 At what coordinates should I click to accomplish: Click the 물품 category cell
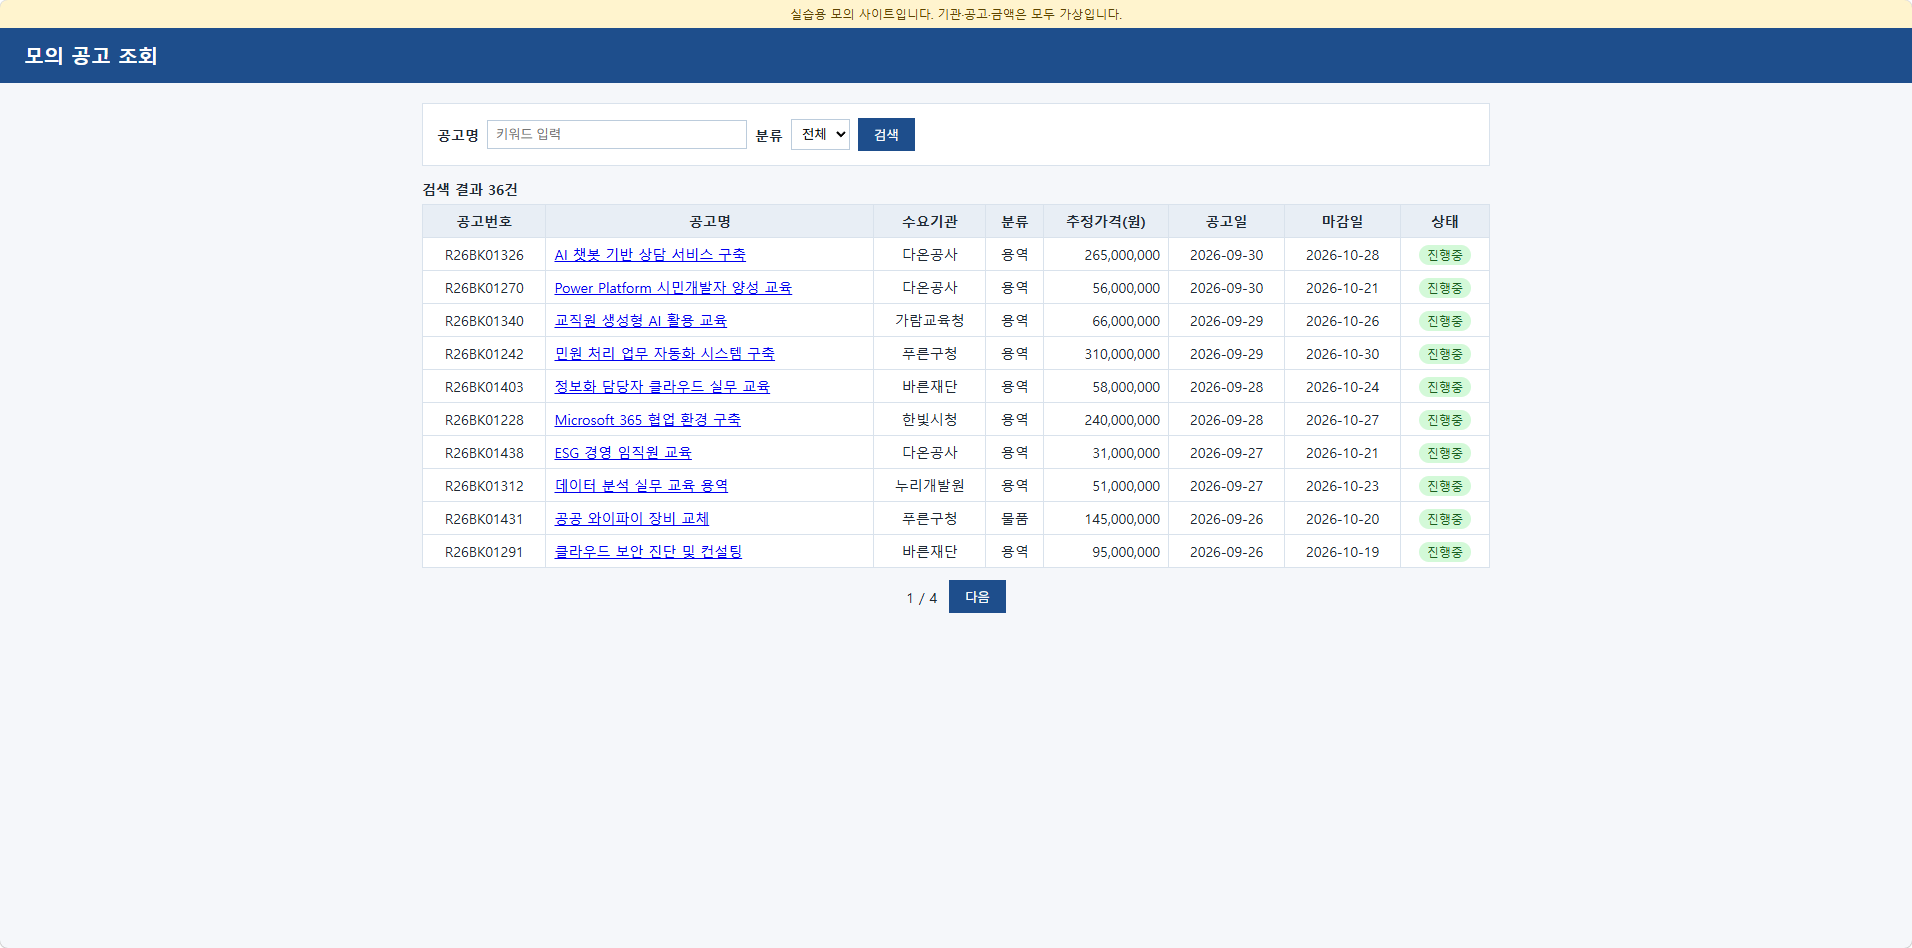[x=1015, y=519]
